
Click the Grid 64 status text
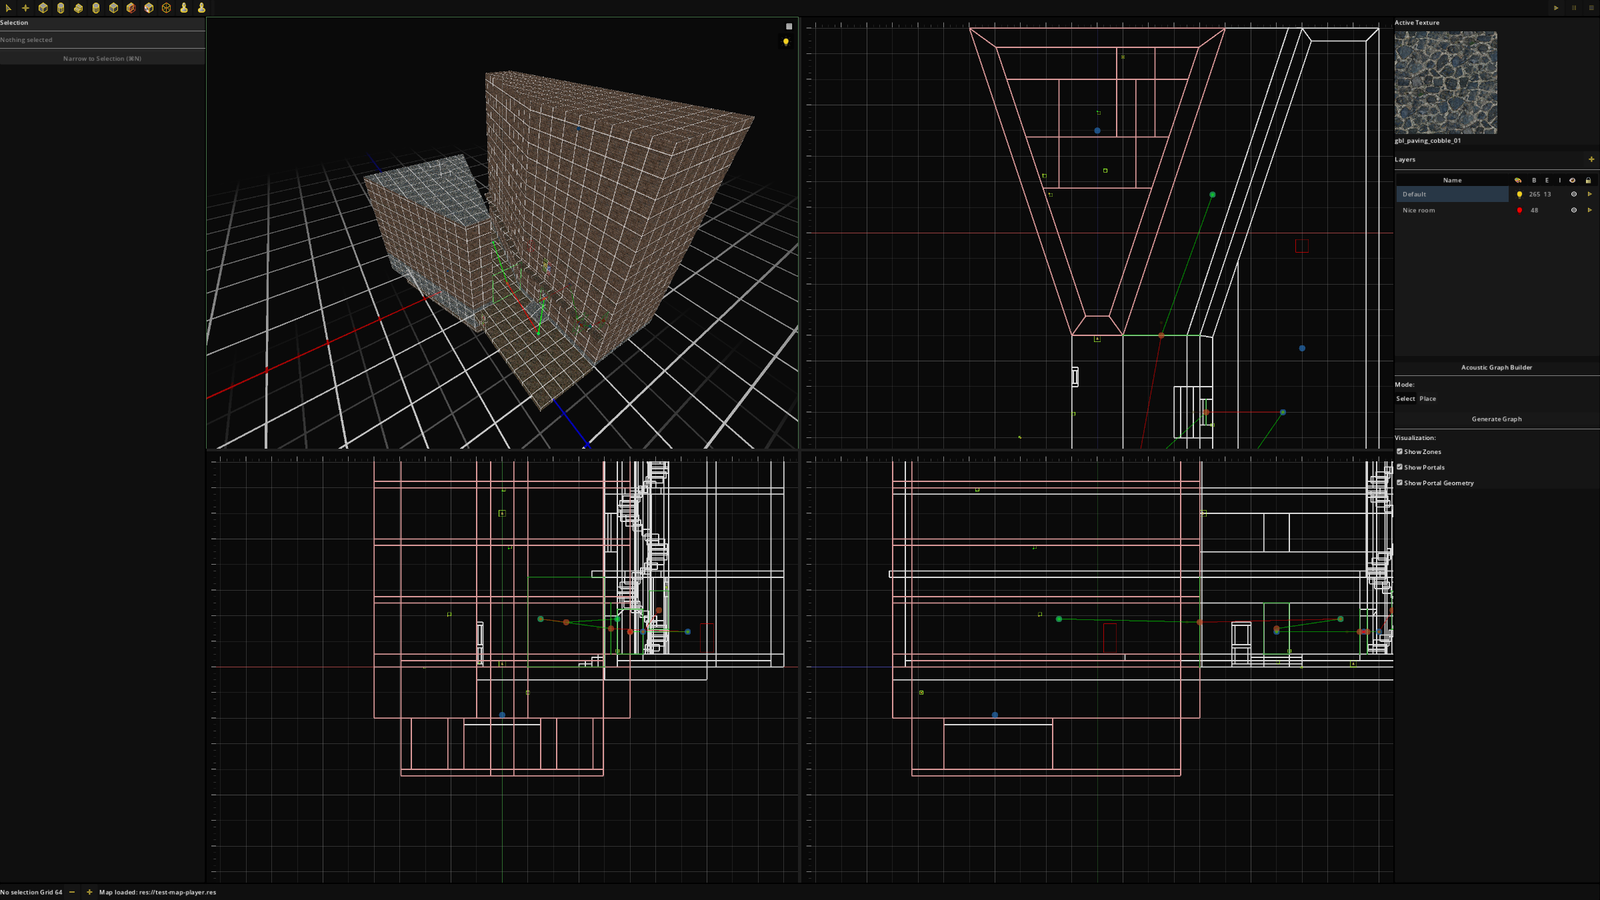50,892
